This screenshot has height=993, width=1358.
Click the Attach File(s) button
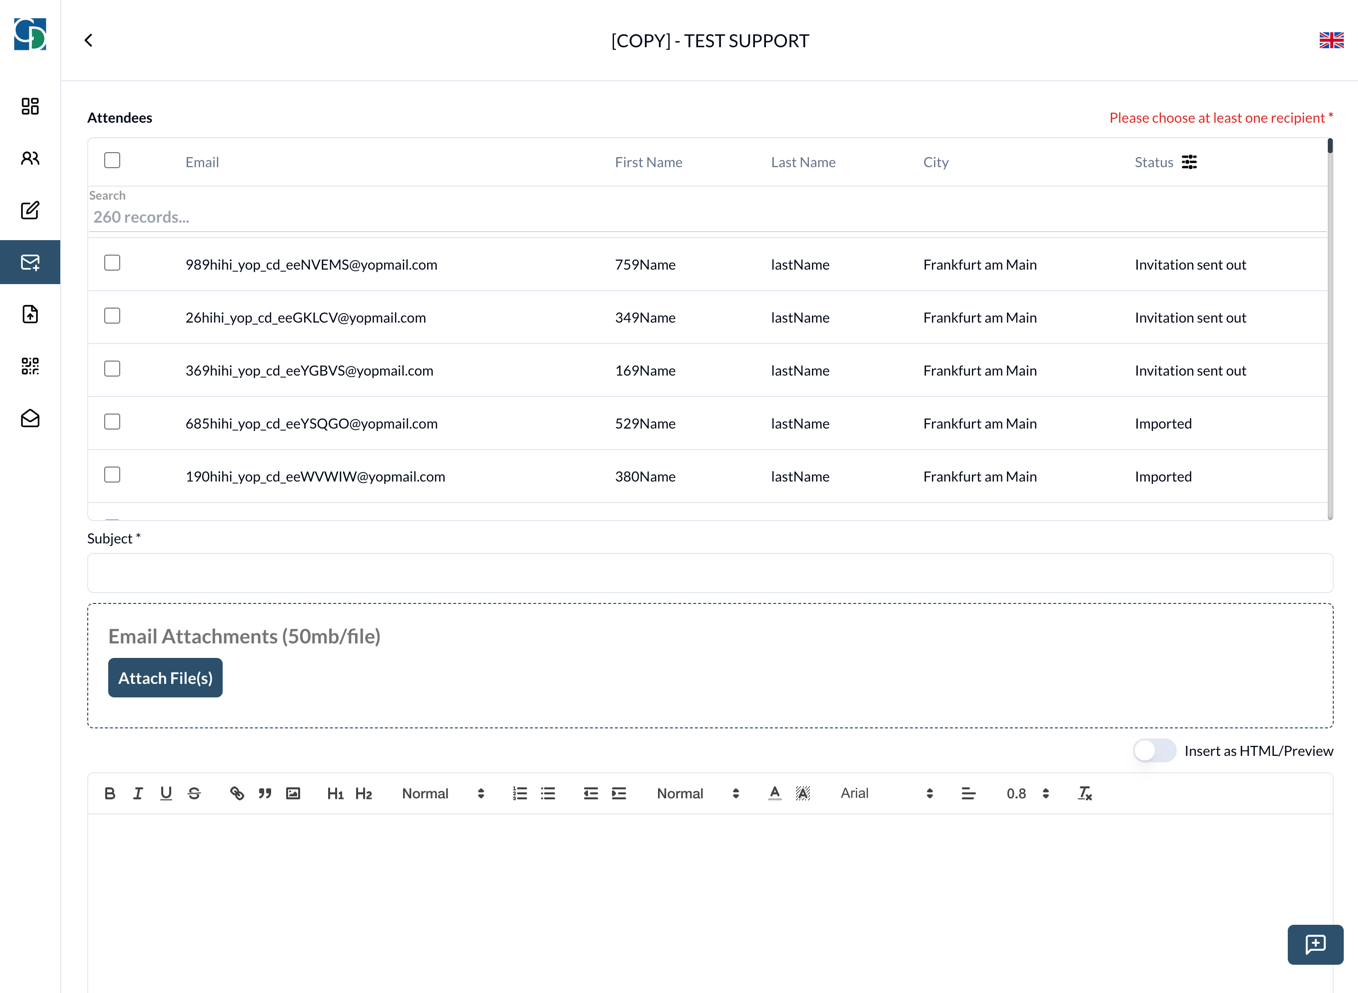click(165, 678)
